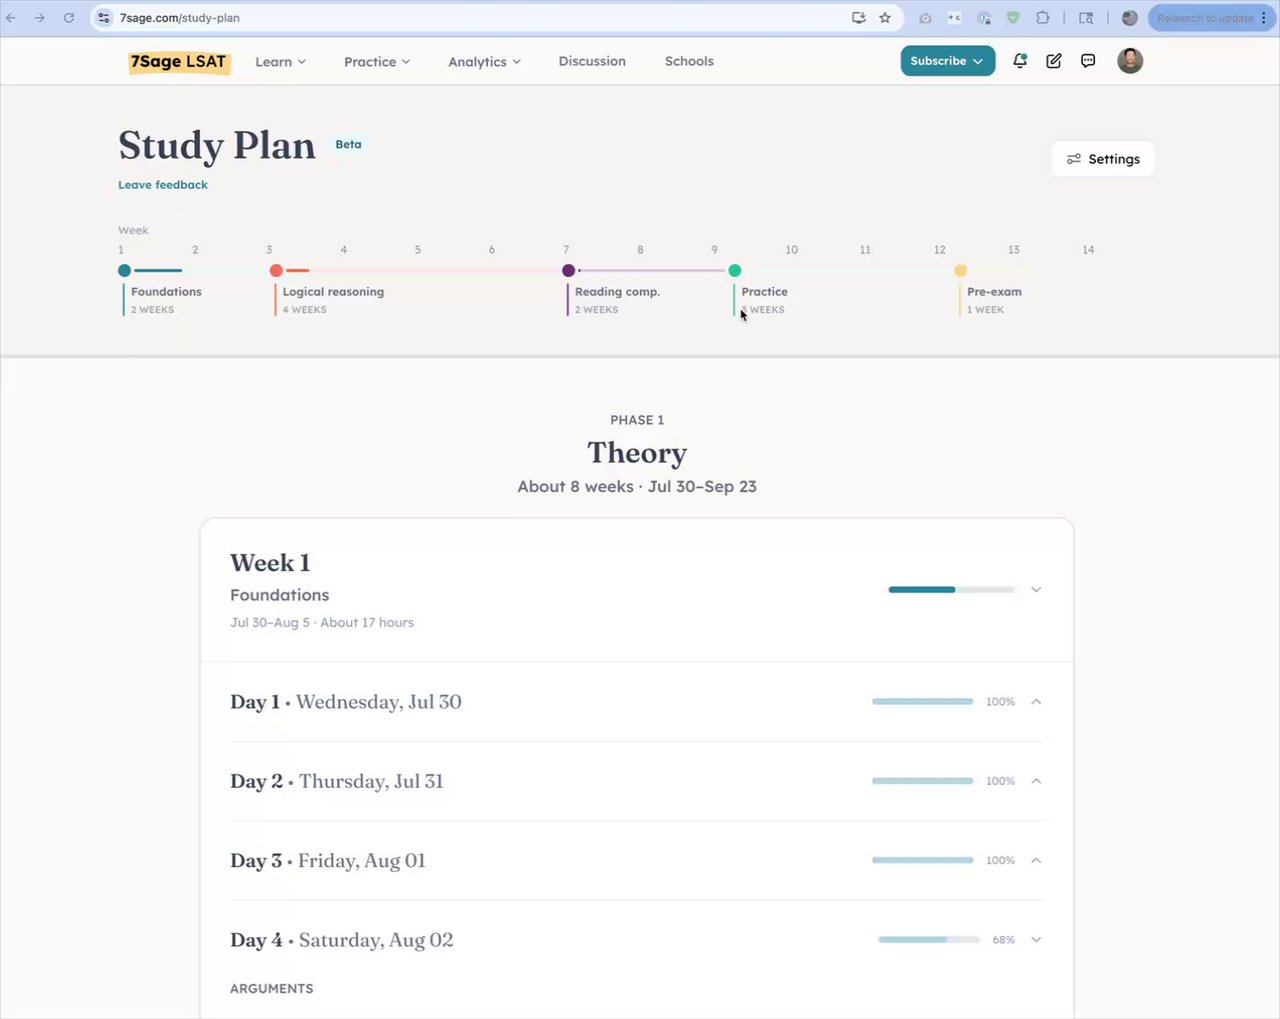1280x1019 pixels.
Task: Click the green shield extension icon
Action: pyautogui.click(x=1013, y=18)
